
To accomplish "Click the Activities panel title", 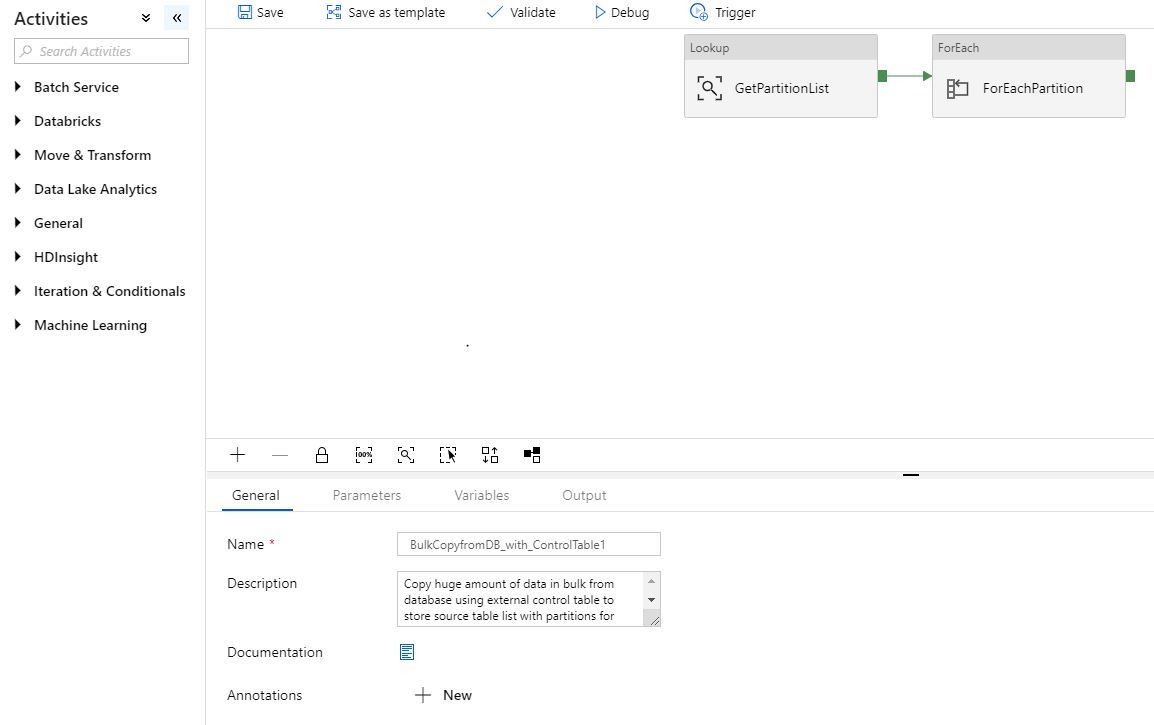I will click(x=51, y=18).
